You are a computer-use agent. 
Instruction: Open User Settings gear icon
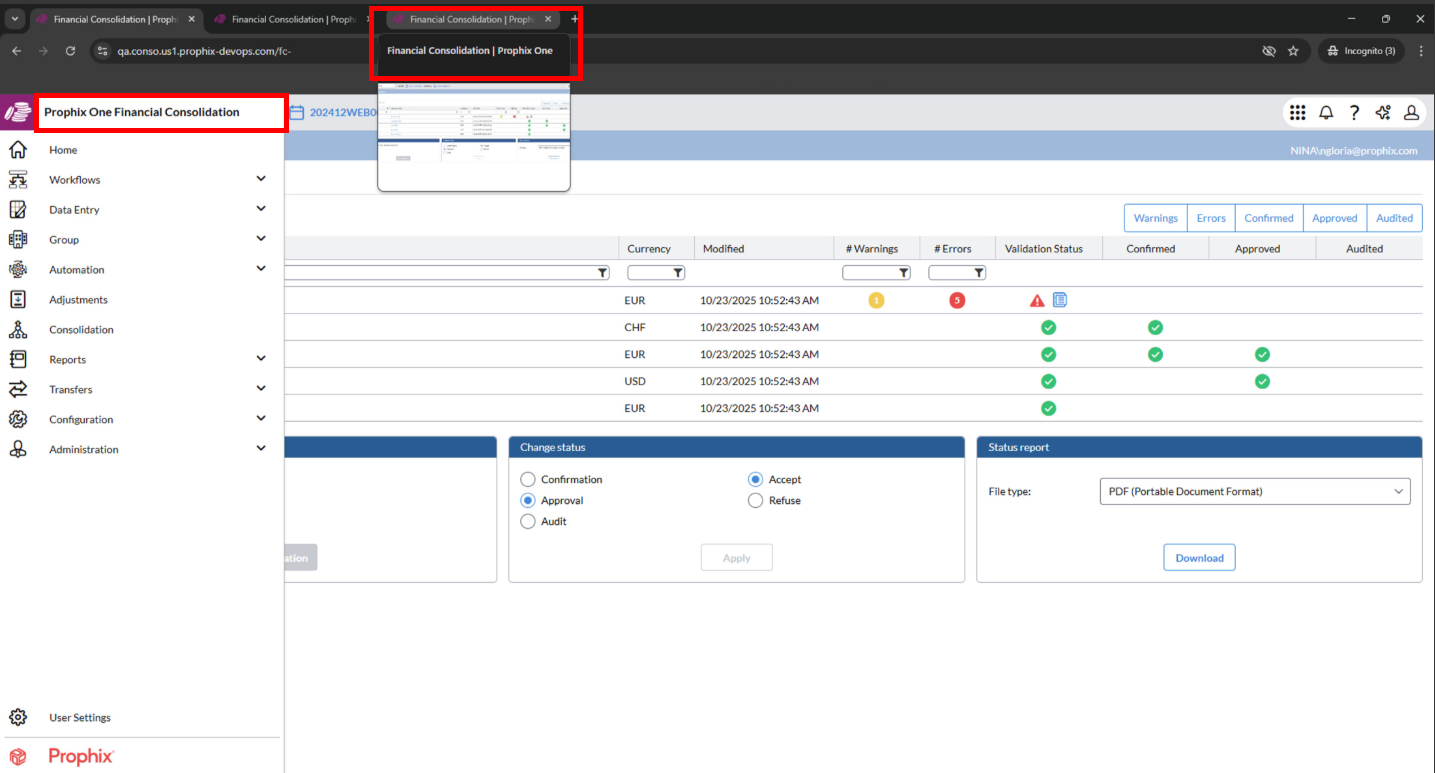point(18,717)
